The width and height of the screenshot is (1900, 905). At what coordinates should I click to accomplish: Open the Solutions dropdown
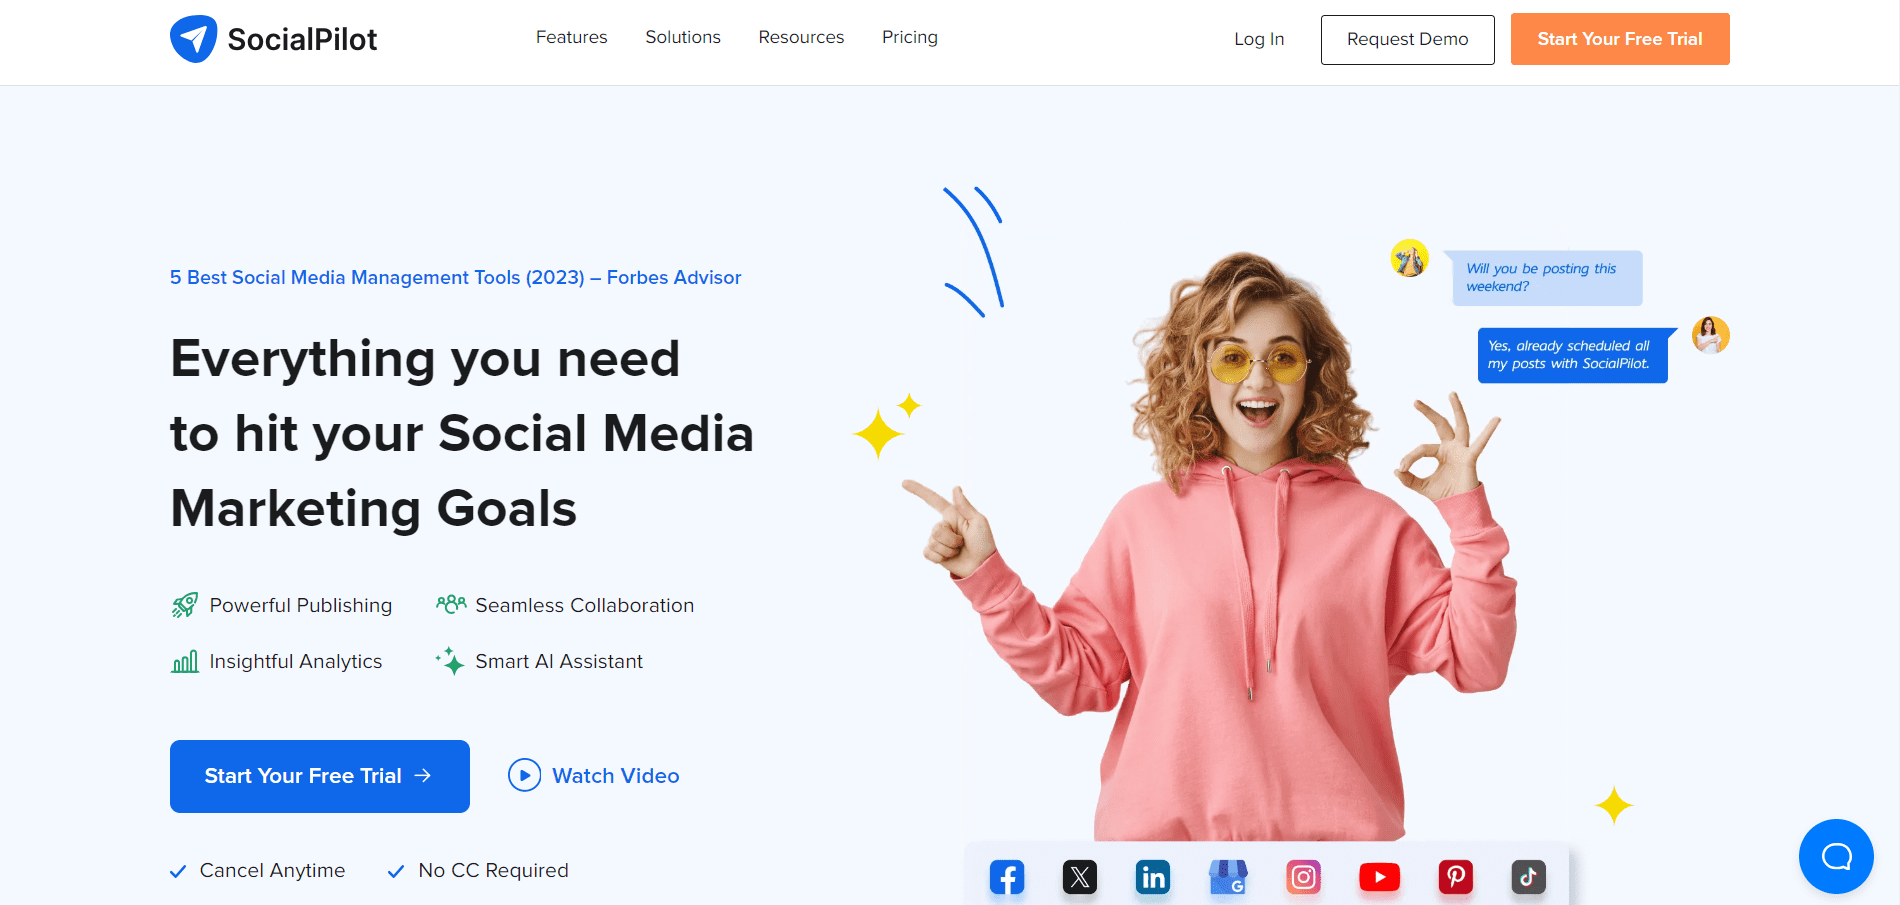683,37
